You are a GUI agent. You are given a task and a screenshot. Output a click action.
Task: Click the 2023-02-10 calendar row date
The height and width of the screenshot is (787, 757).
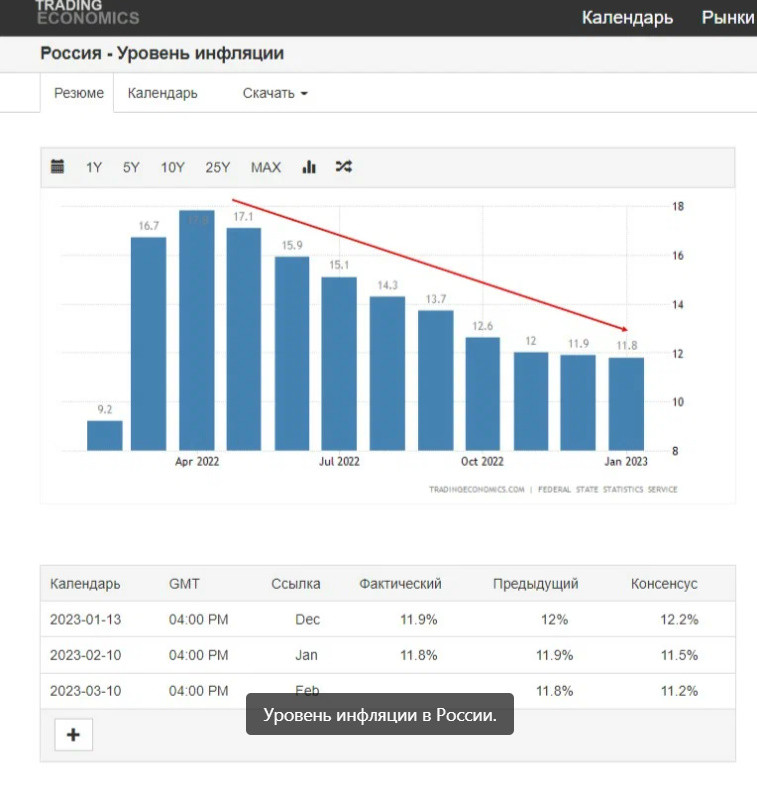coord(85,655)
